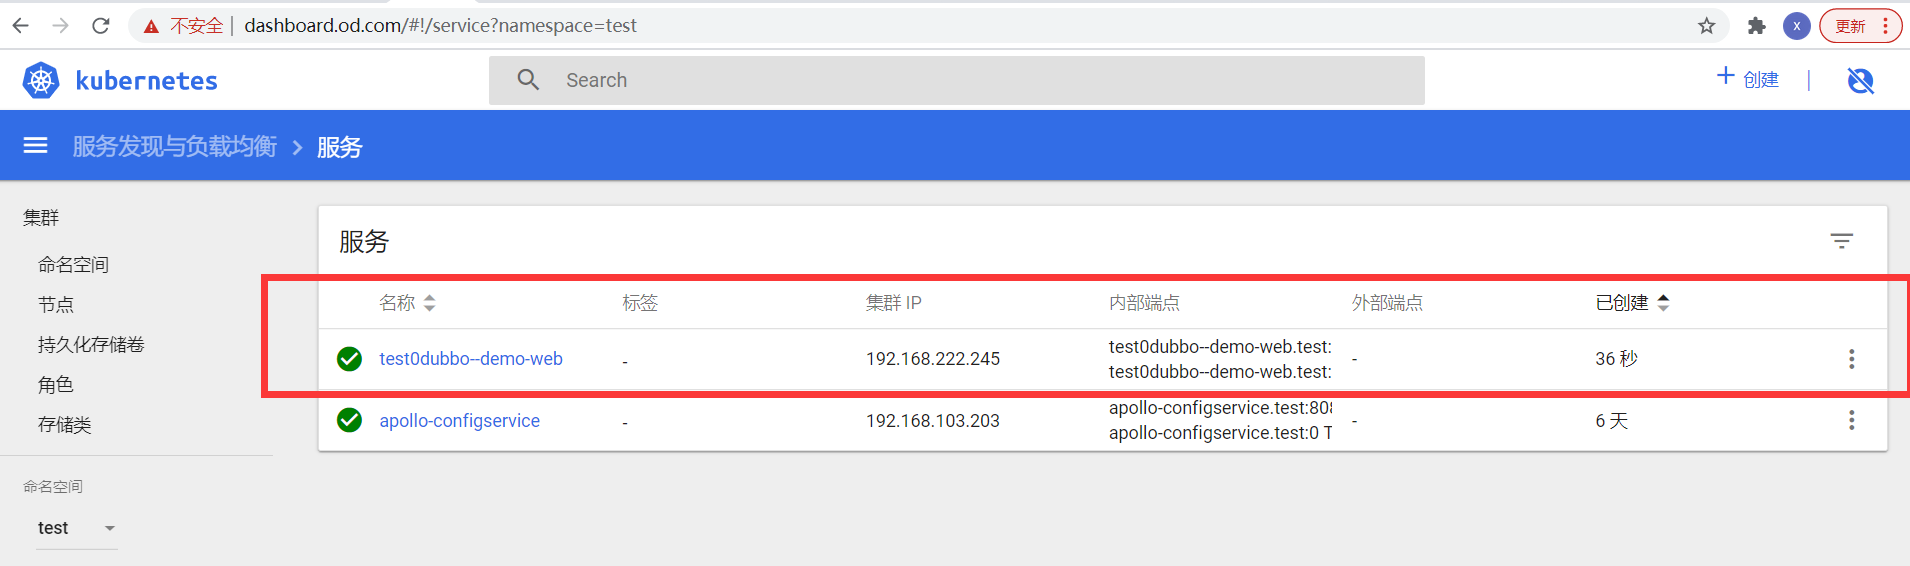
Task: Click the filter icon in the services card
Action: click(x=1841, y=241)
